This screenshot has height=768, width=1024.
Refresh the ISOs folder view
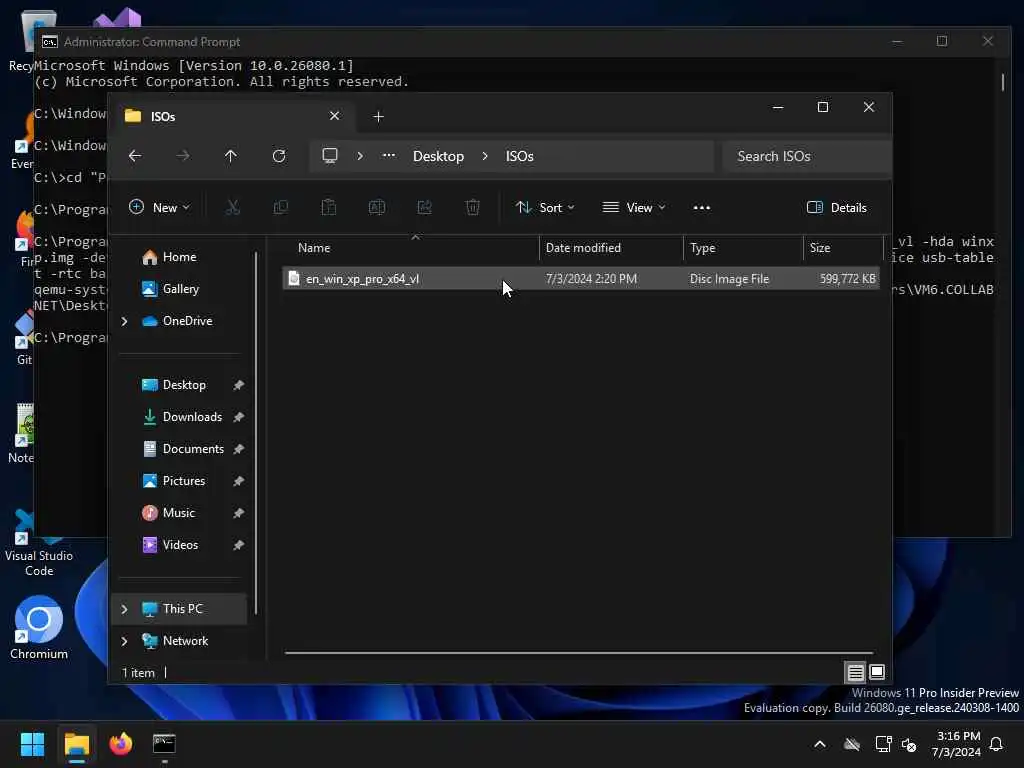pyautogui.click(x=279, y=156)
